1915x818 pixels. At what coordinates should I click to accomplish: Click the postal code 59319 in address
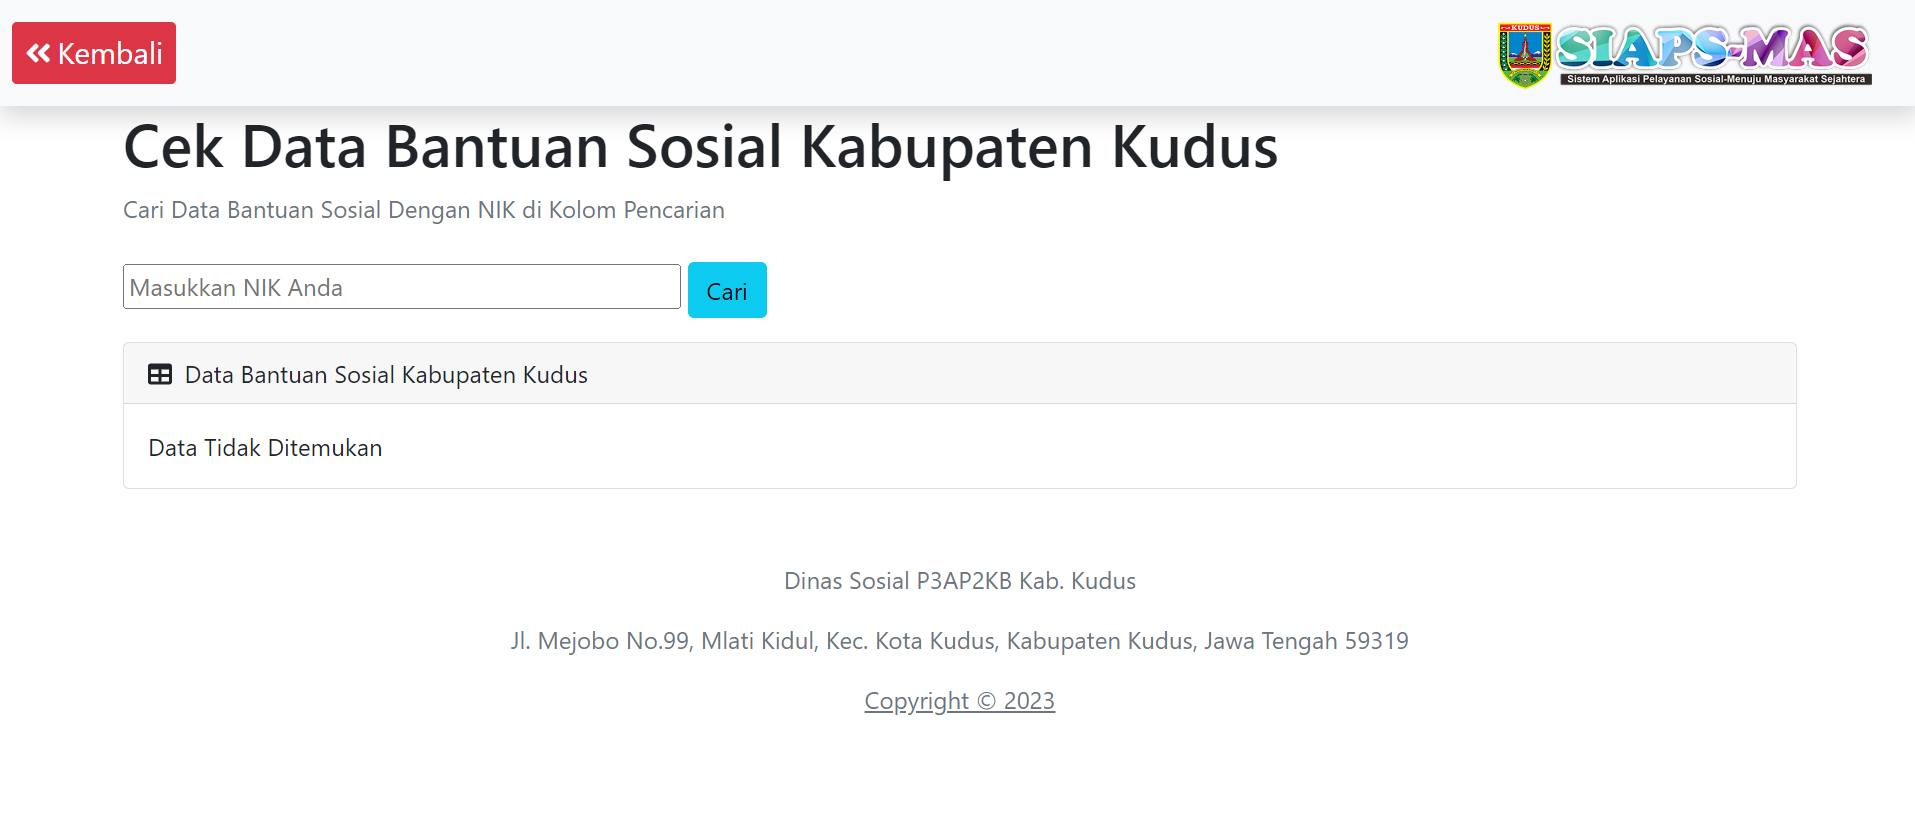click(1376, 641)
